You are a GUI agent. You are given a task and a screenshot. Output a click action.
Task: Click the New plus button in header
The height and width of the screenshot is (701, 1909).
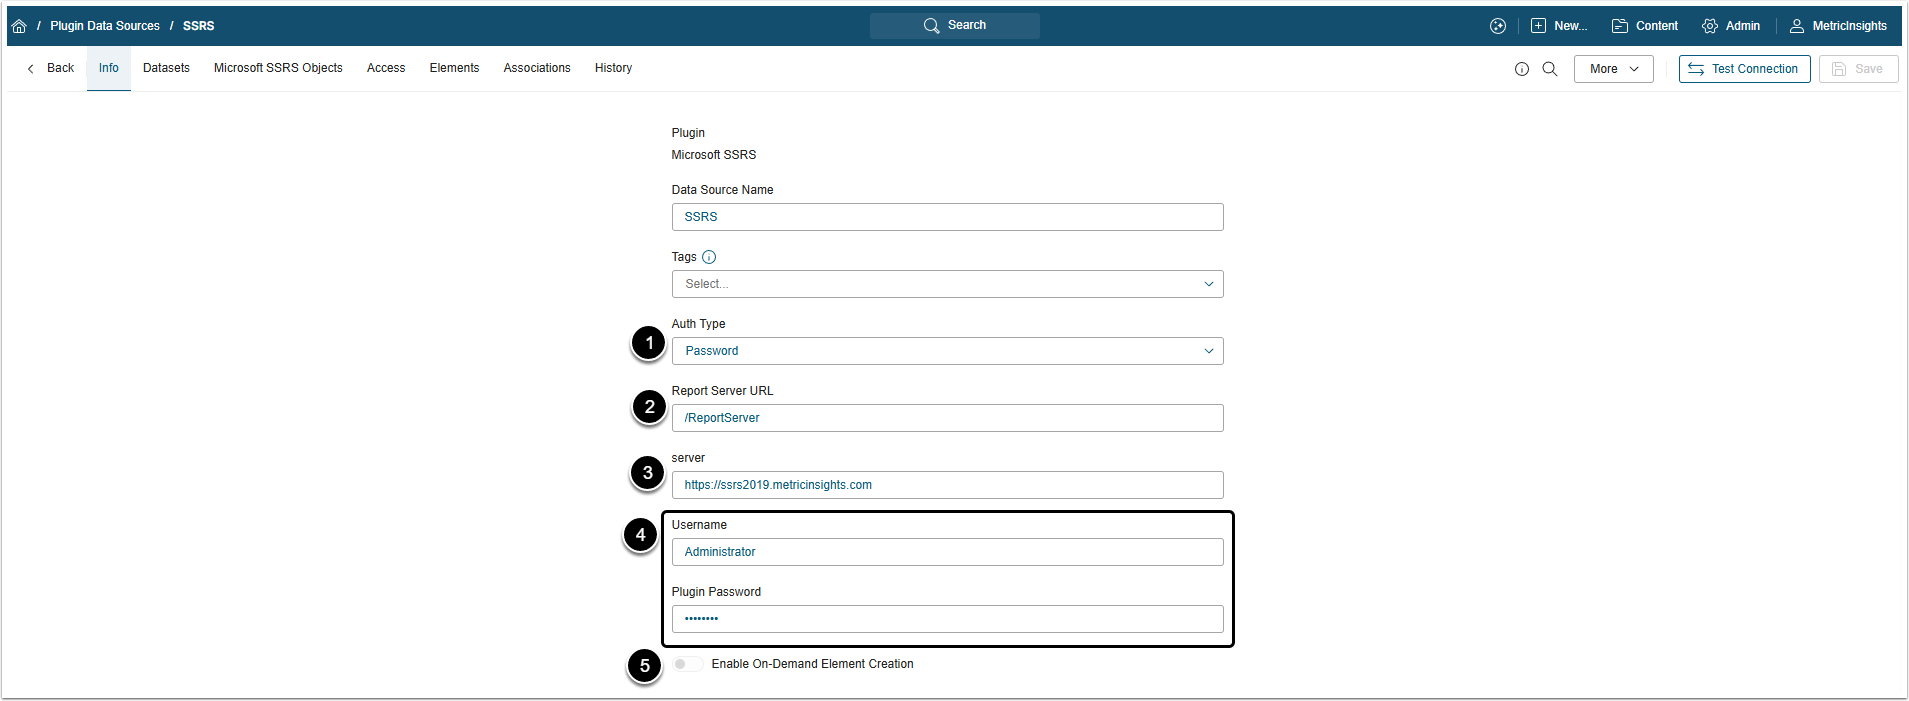pyautogui.click(x=1559, y=26)
